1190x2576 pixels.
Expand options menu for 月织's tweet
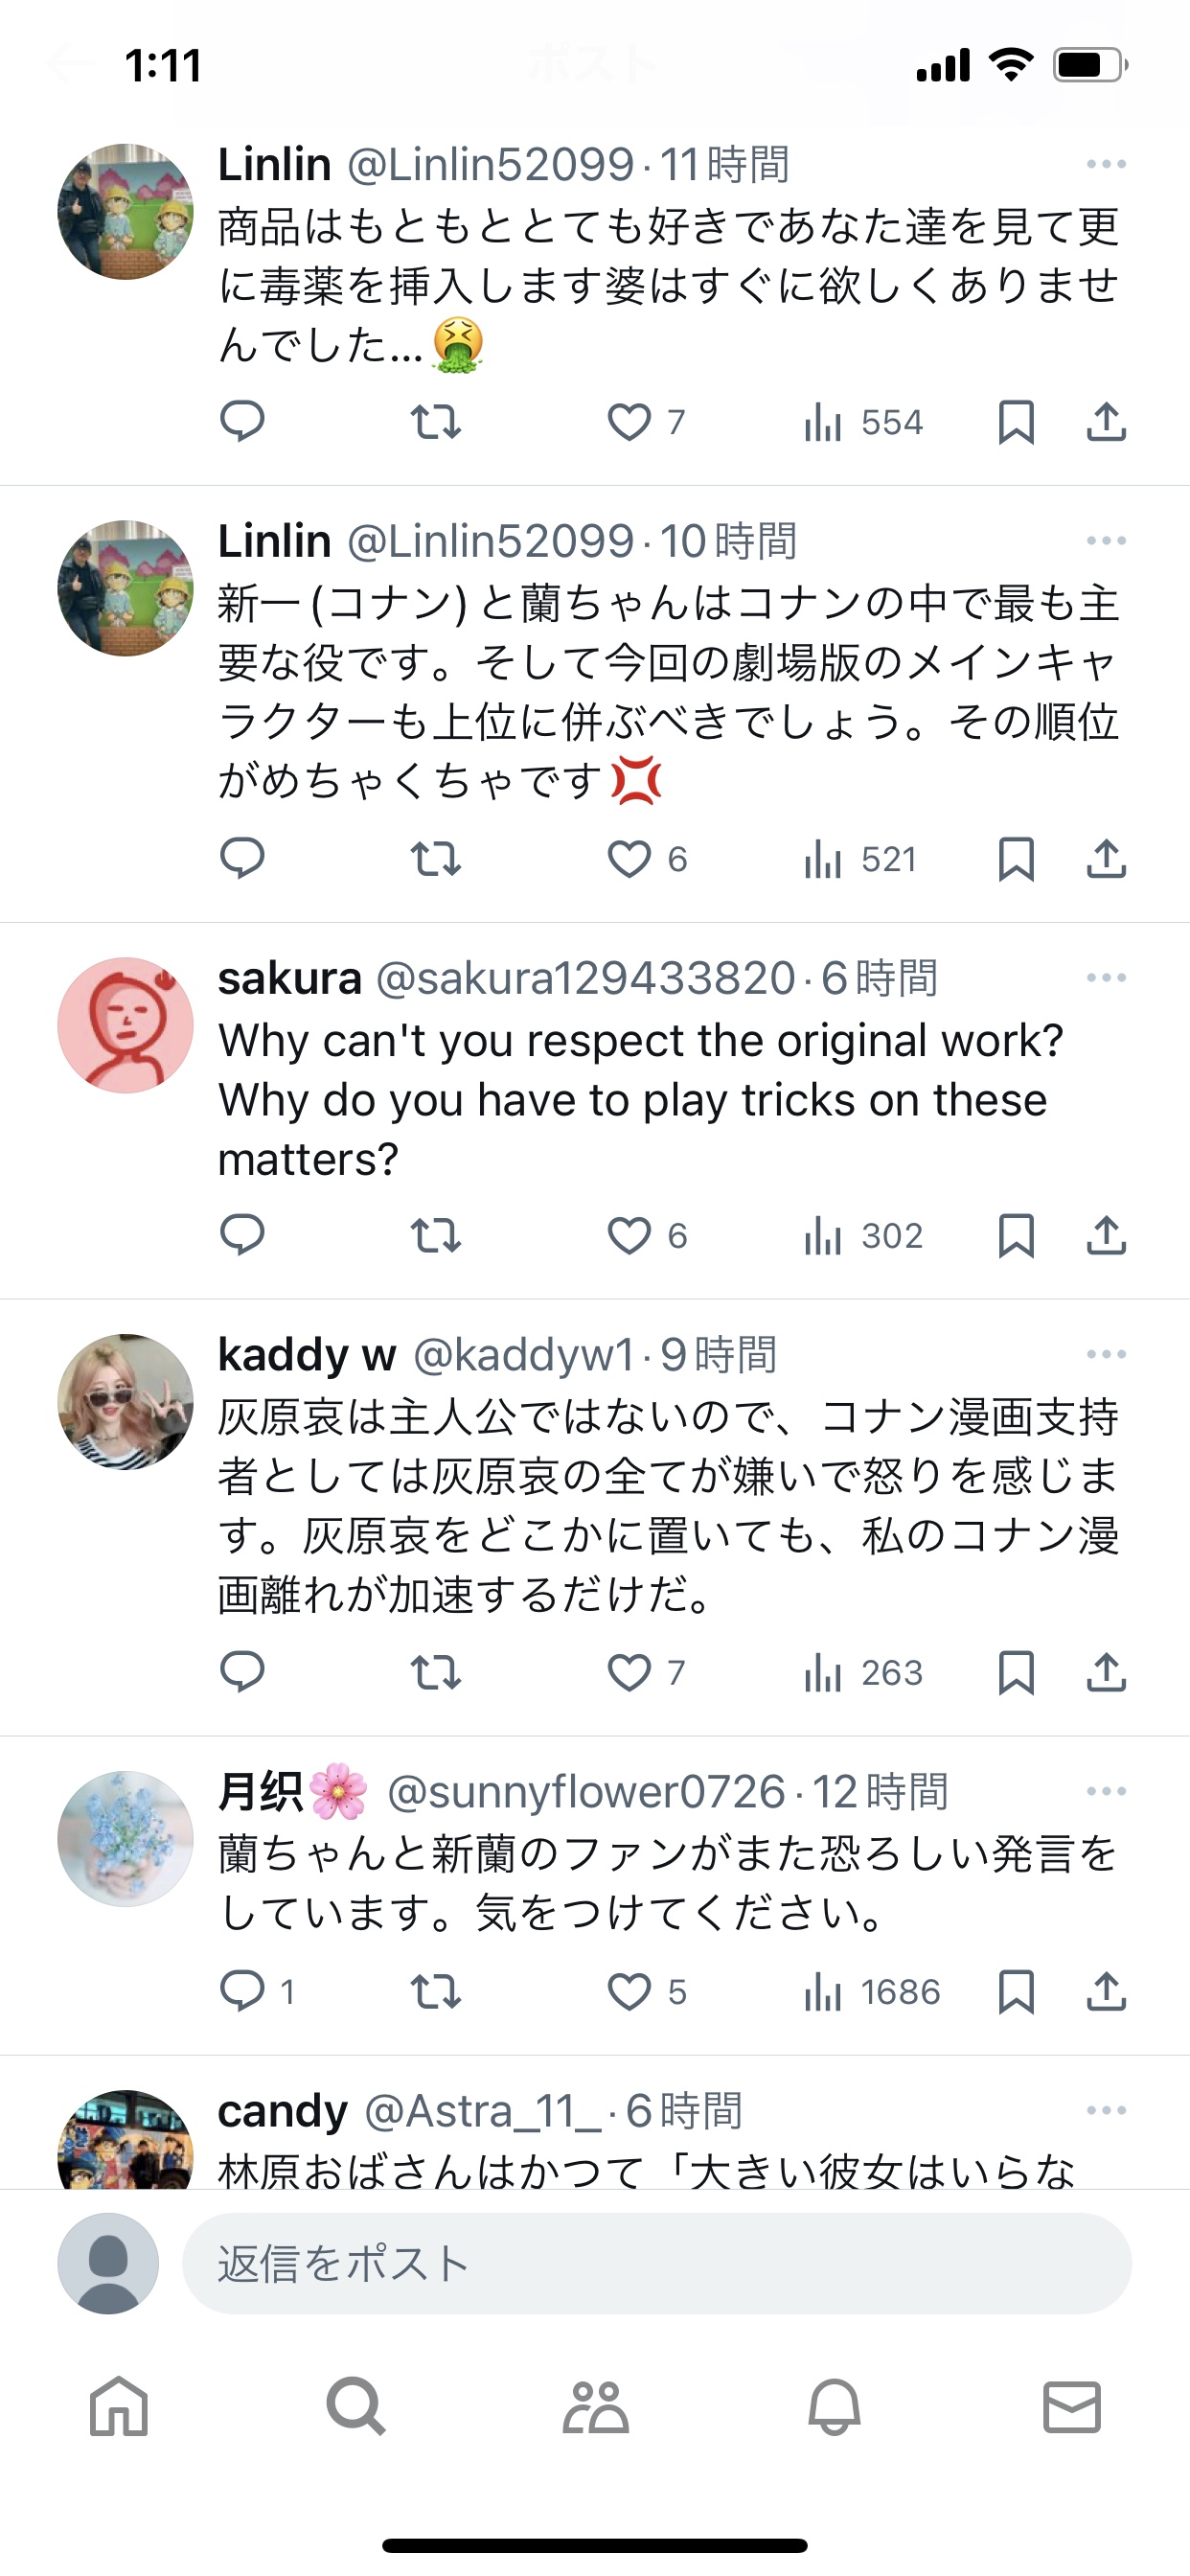point(1106,1791)
